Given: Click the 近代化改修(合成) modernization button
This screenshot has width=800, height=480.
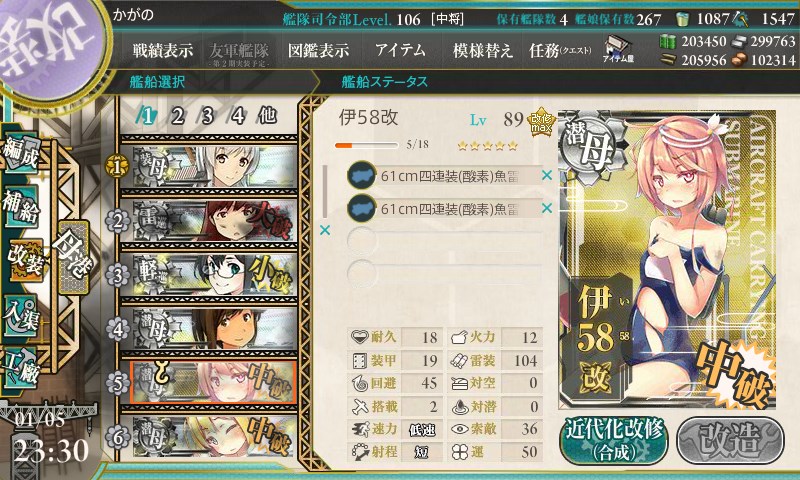Looking at the screenshot, I should click(614, 441).
